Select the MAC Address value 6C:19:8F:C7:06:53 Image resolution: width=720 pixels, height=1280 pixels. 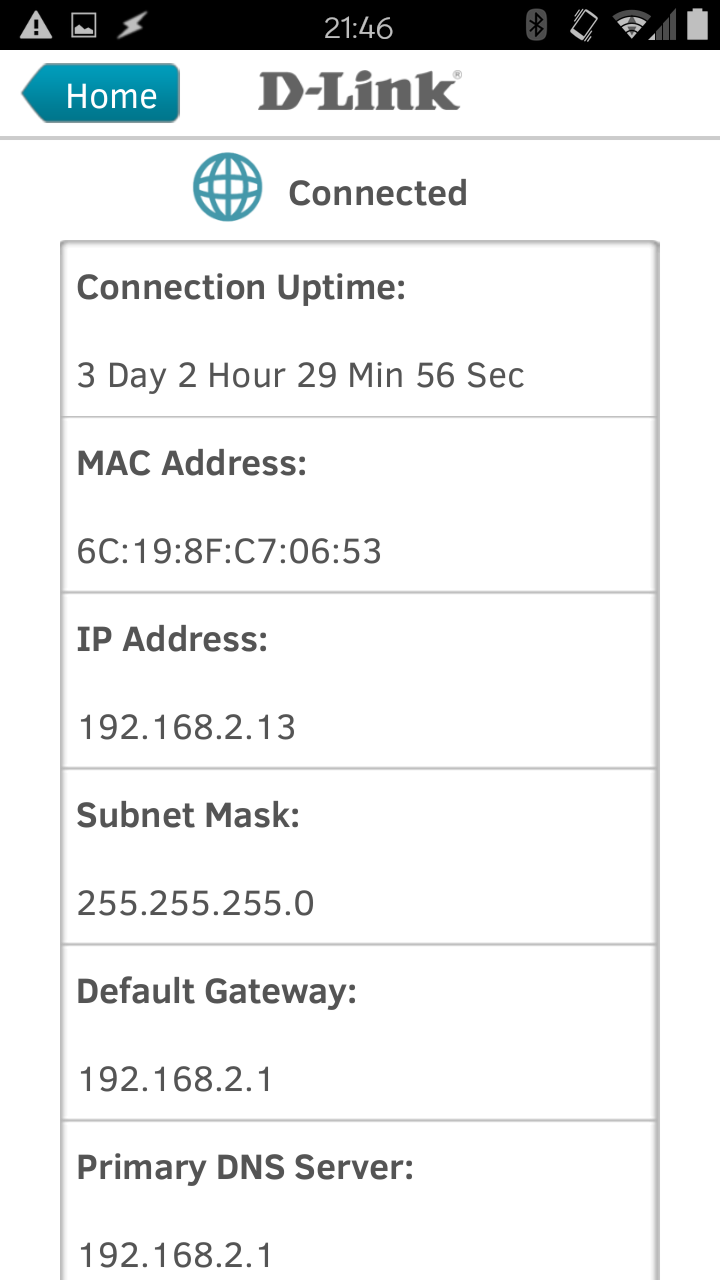230,551
